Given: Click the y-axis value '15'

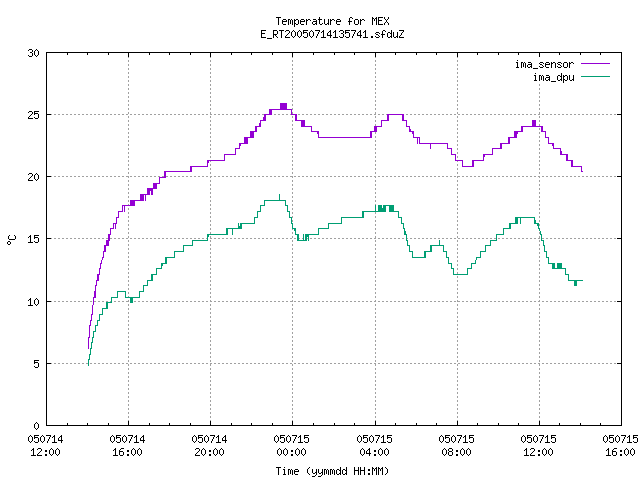Looking at the screenshot, I should [x=33, y=239].
